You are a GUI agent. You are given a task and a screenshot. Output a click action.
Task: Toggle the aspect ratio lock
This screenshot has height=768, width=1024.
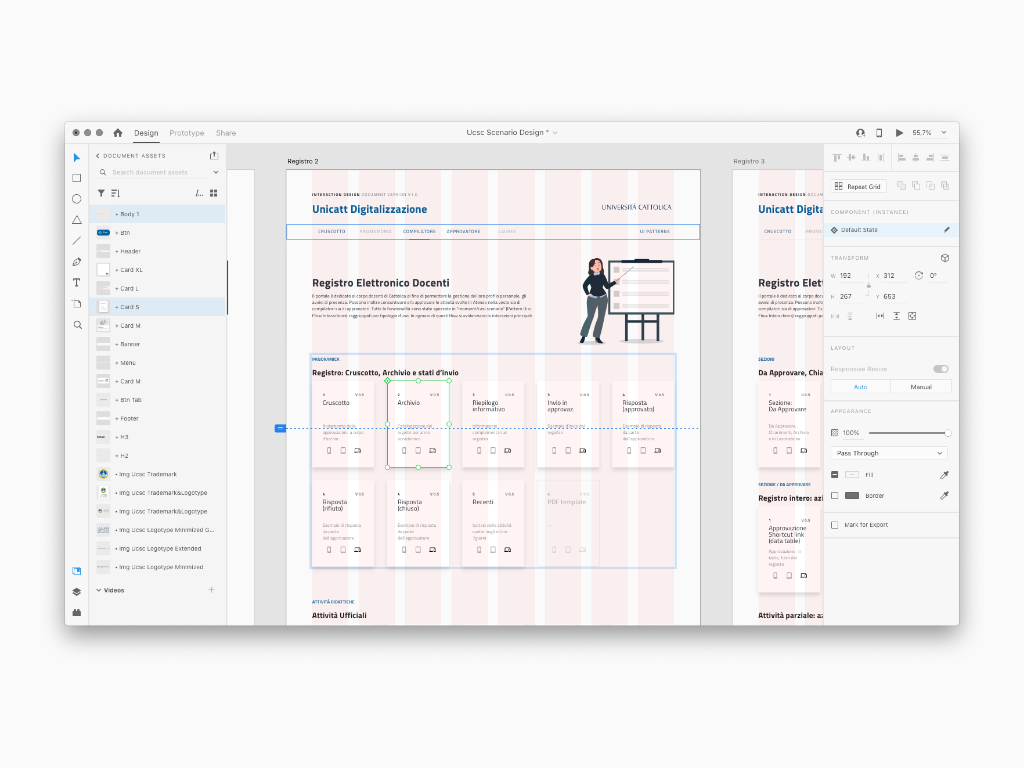(869, 285)
